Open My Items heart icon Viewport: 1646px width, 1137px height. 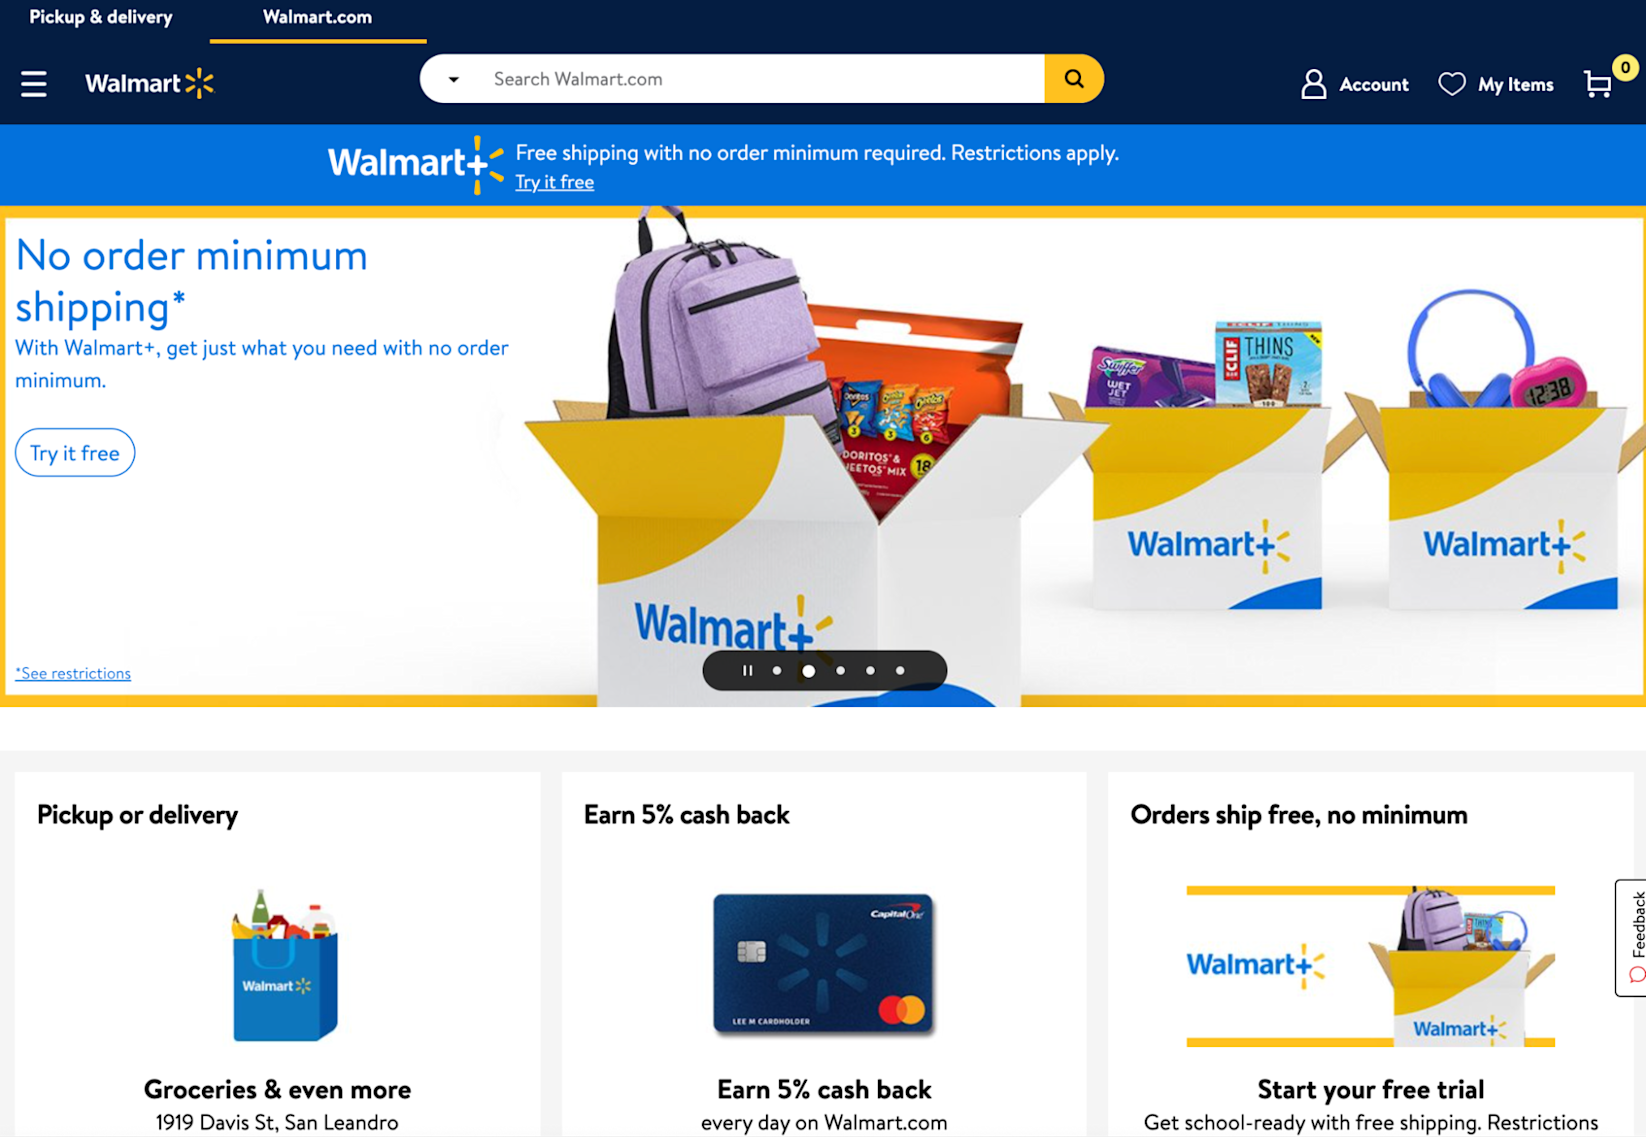click(1451, 84)
